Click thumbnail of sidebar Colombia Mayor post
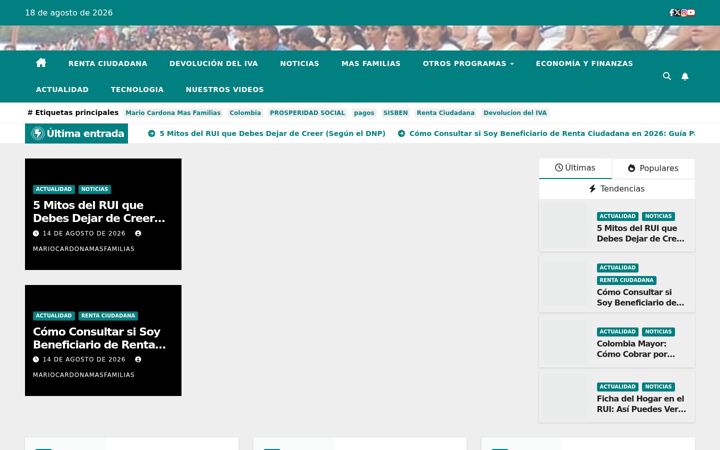This screenshot has width=720, height=450. point(566,342)
